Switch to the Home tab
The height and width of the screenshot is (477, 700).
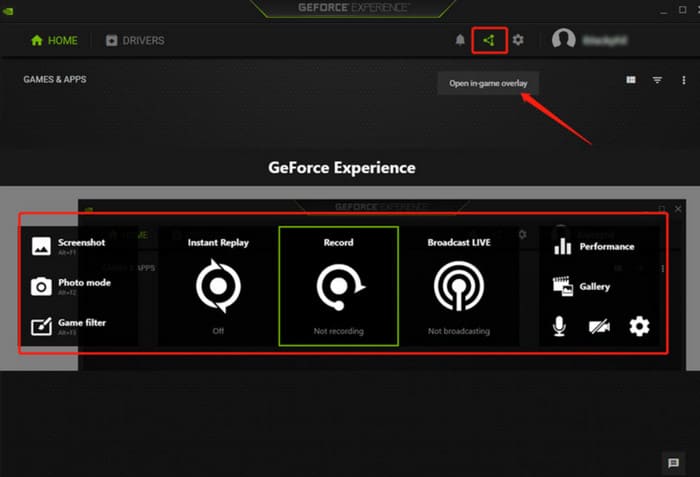pyautogui.click(x=53, y=41)
